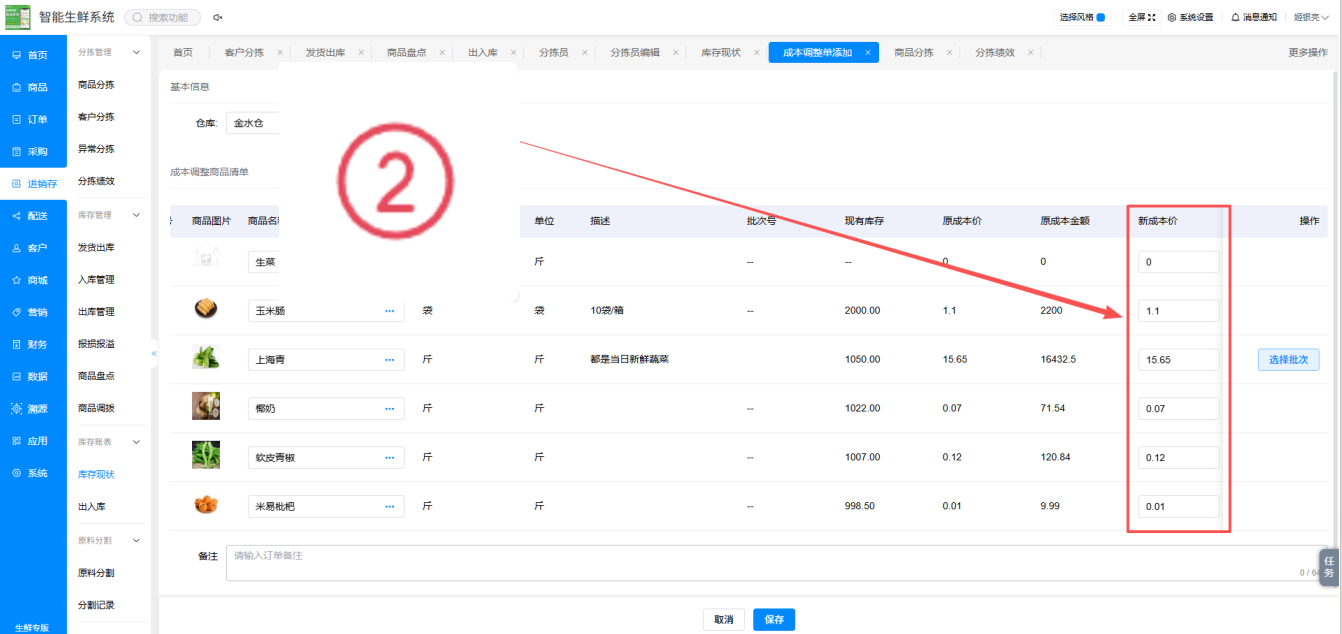This screenshot has width=1342, height=634.
Task: Click the 新成本价 field for 玉米肠
Action: tap(1179, 311)
